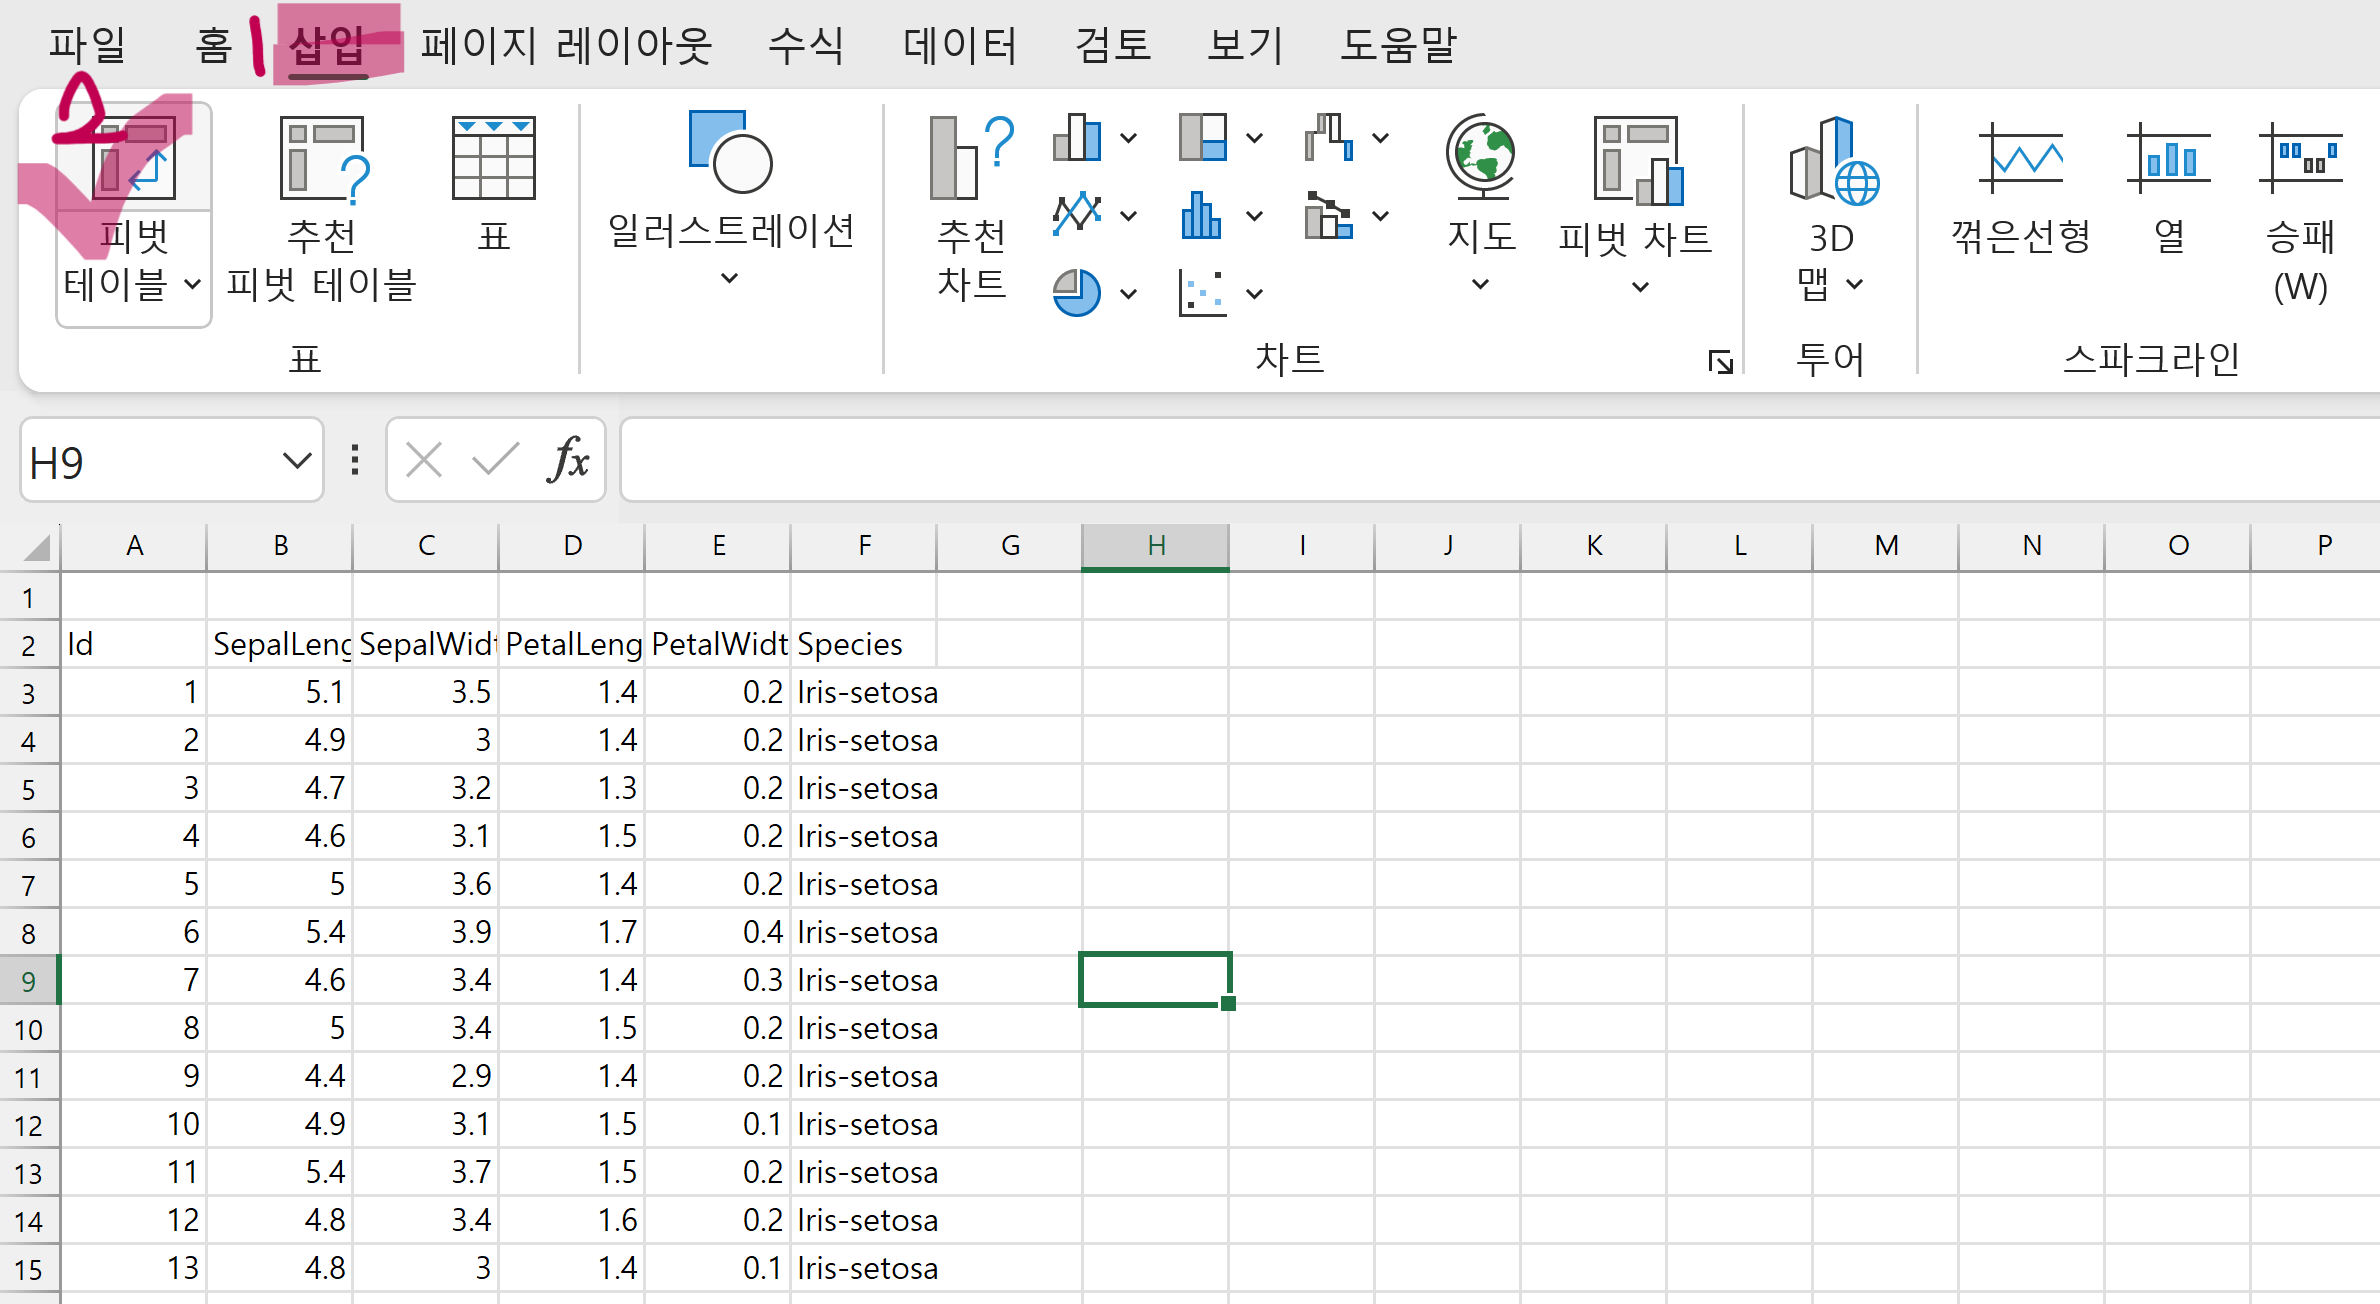Expand the PivotTable (피벗 테이블) dropdown arrow
Screen dimensions: 2380x1304
[x=192, y=285]
